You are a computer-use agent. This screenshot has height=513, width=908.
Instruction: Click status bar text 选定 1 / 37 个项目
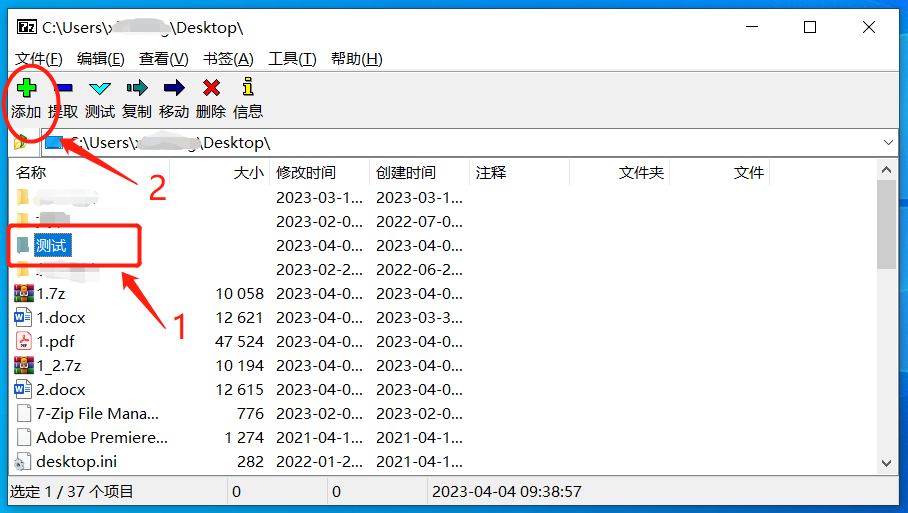(72, 492)
